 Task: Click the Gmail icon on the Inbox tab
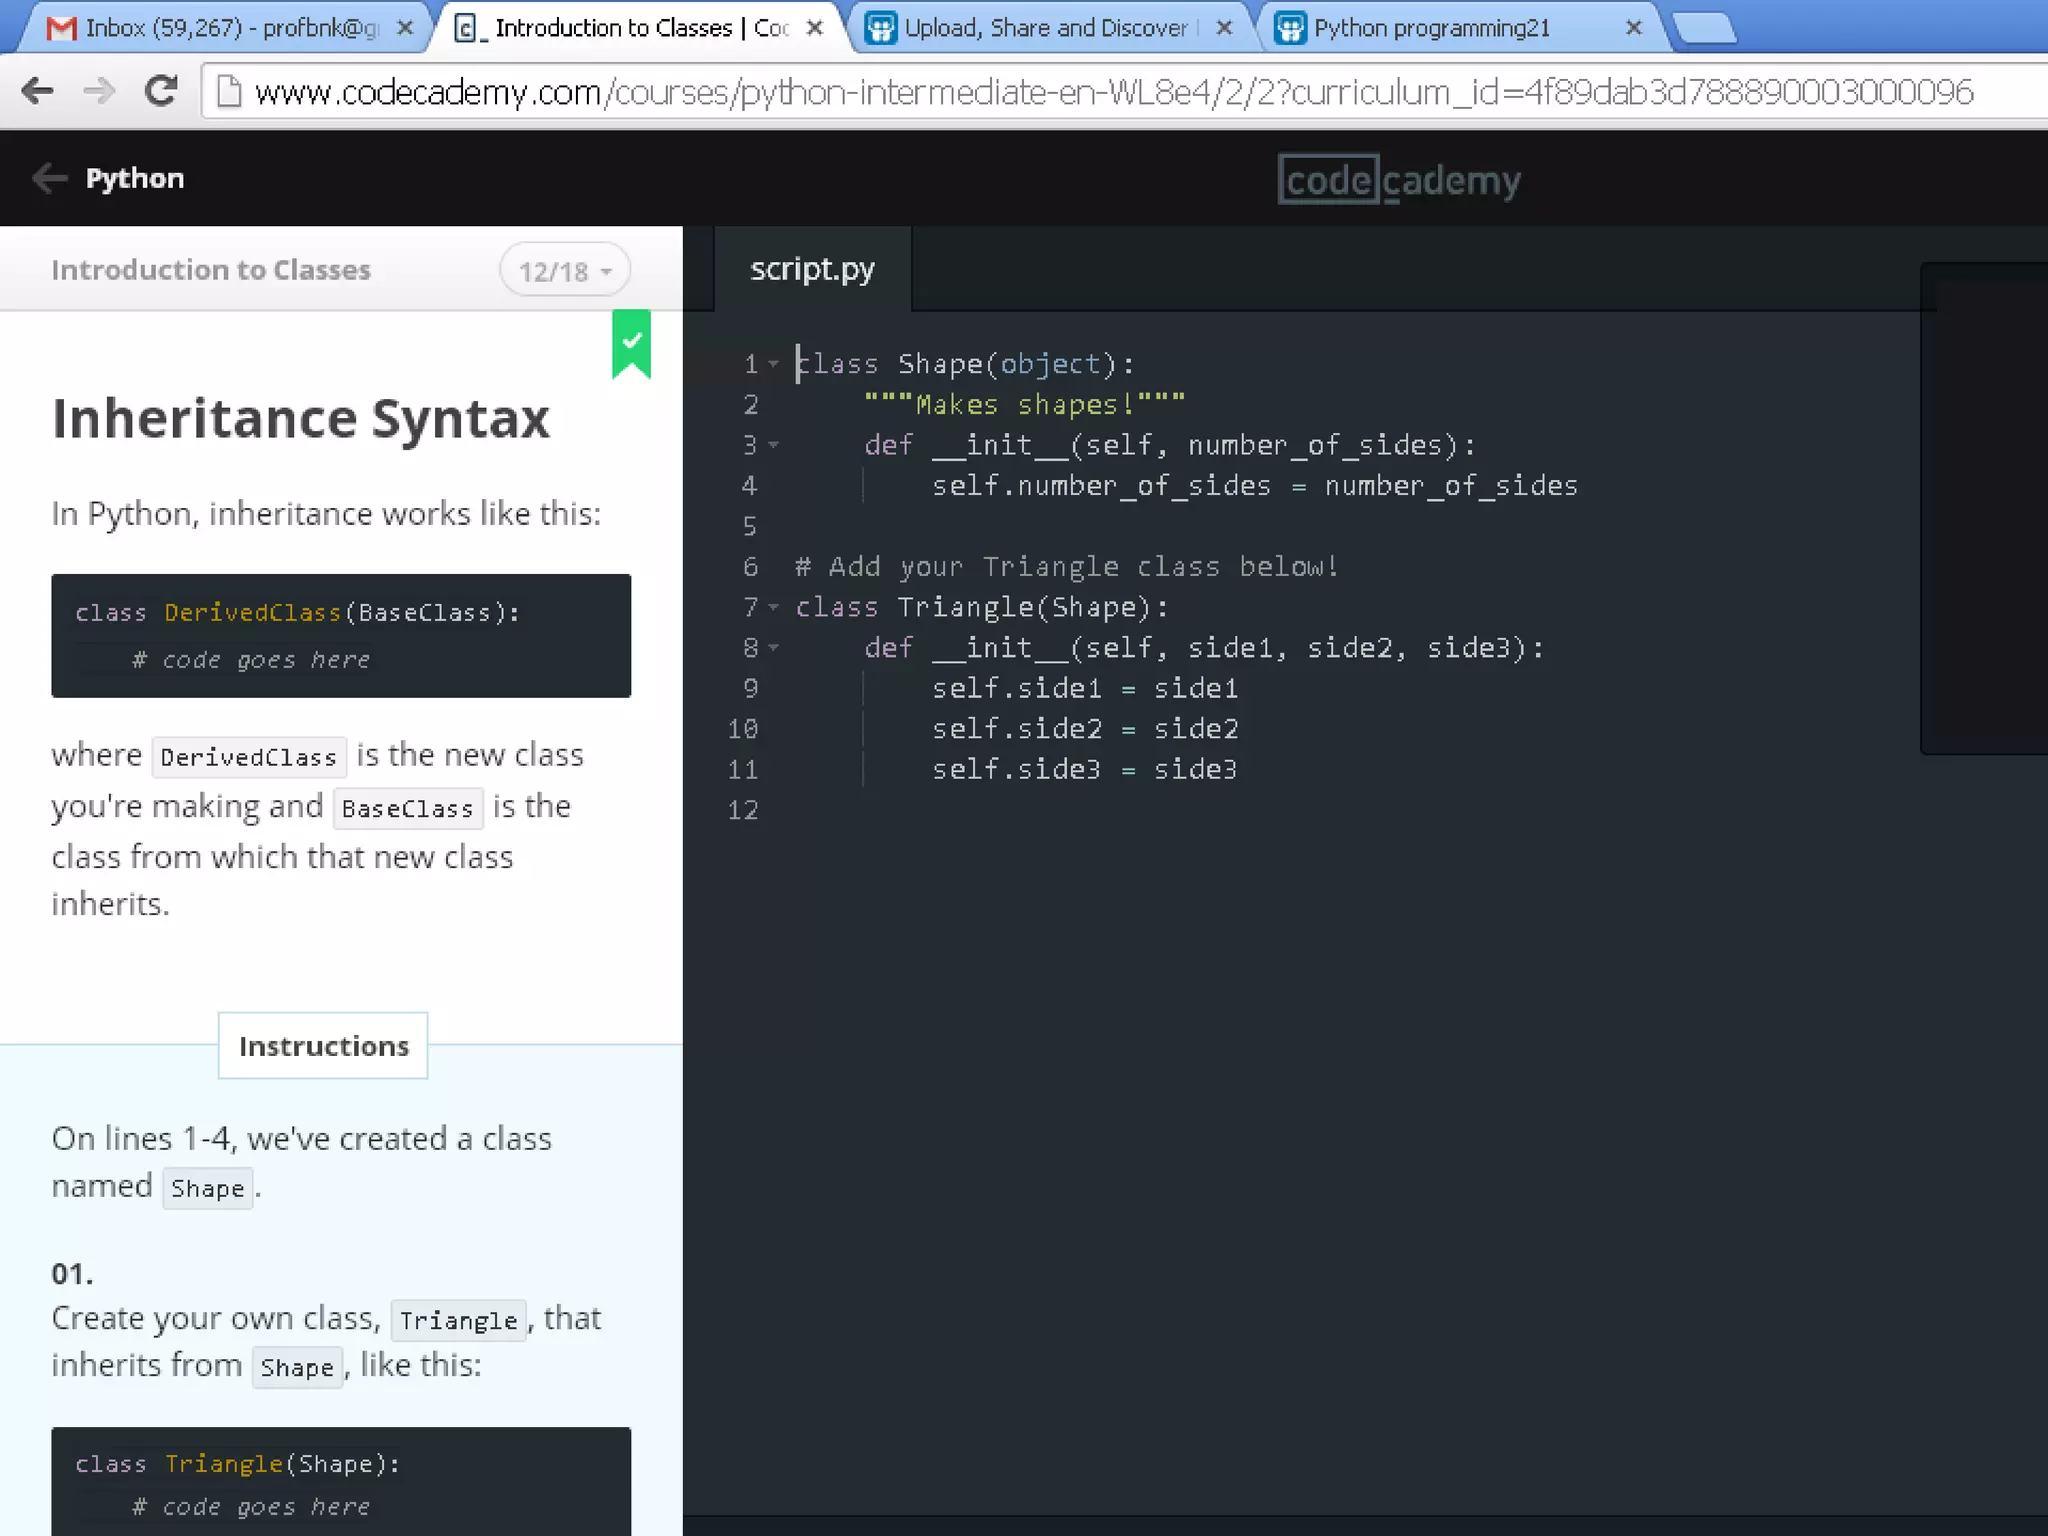point(61,28)
